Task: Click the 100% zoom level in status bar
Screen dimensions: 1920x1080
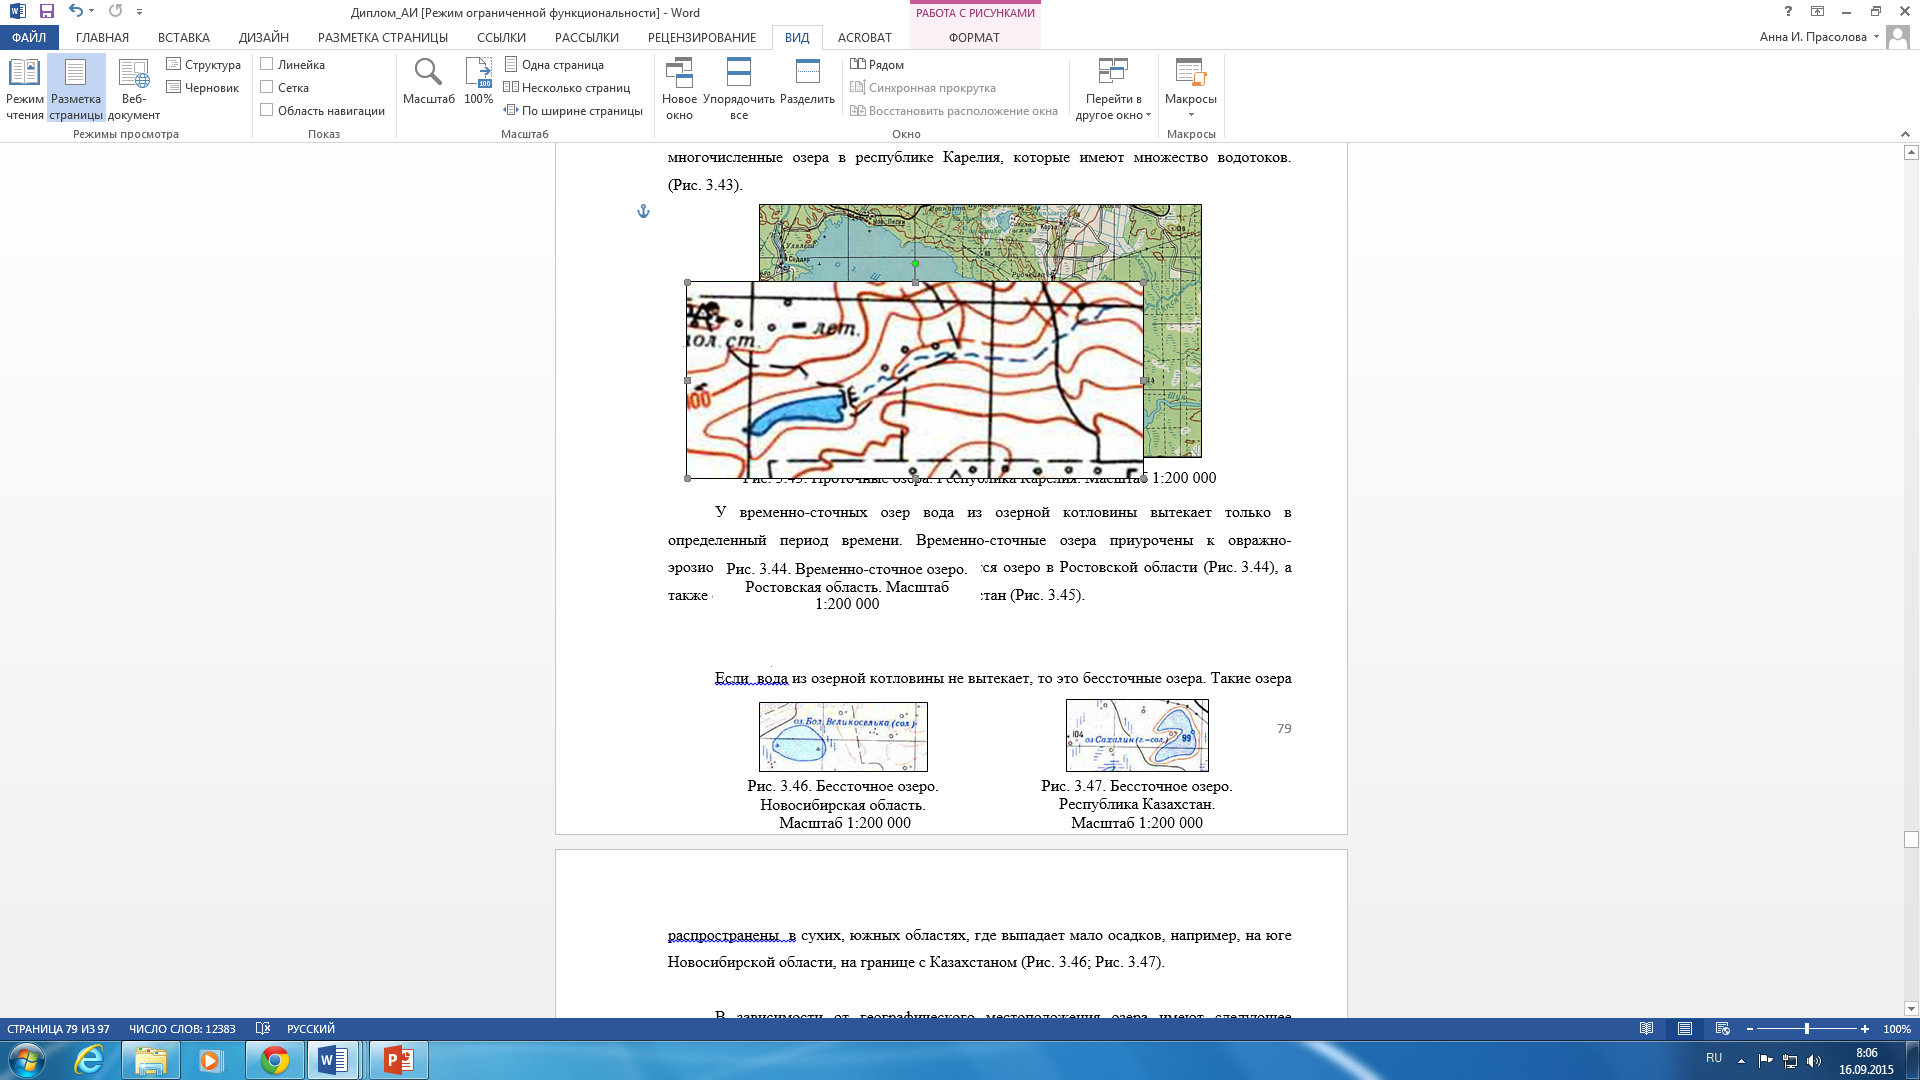Action: point(1896,1029)
